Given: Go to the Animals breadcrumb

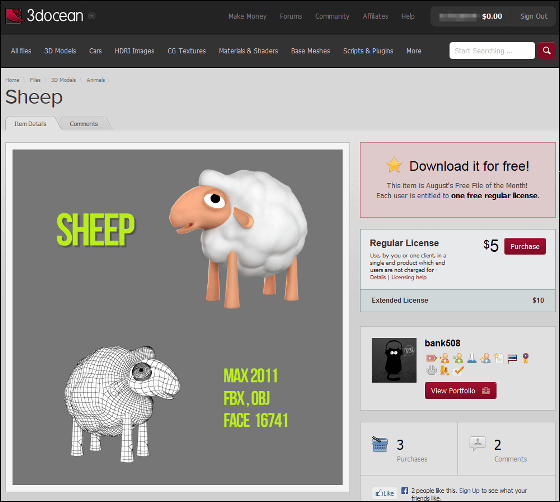Looking at the screenshot, I should pos(96,80).
